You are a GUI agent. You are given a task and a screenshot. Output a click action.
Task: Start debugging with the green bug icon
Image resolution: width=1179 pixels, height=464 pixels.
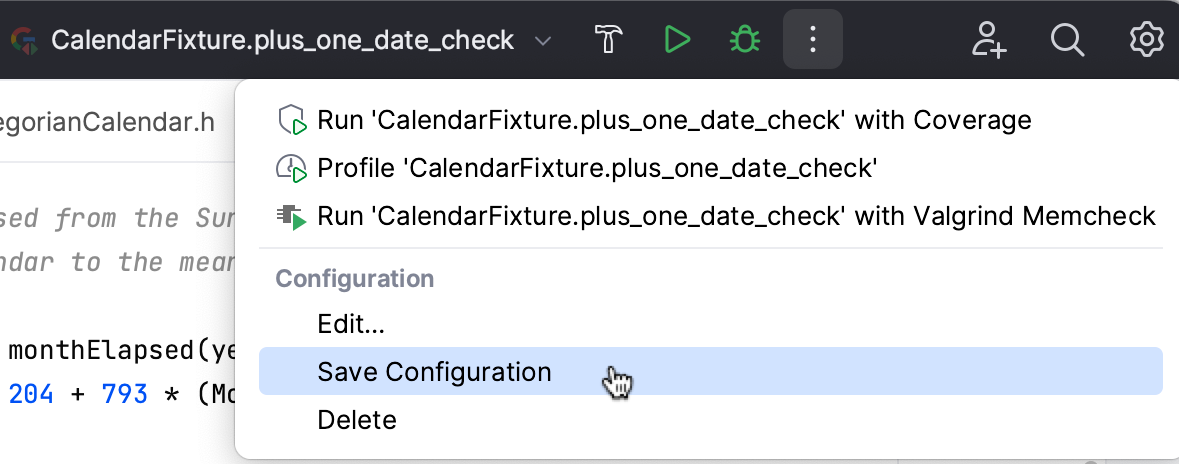pos(743,40)
